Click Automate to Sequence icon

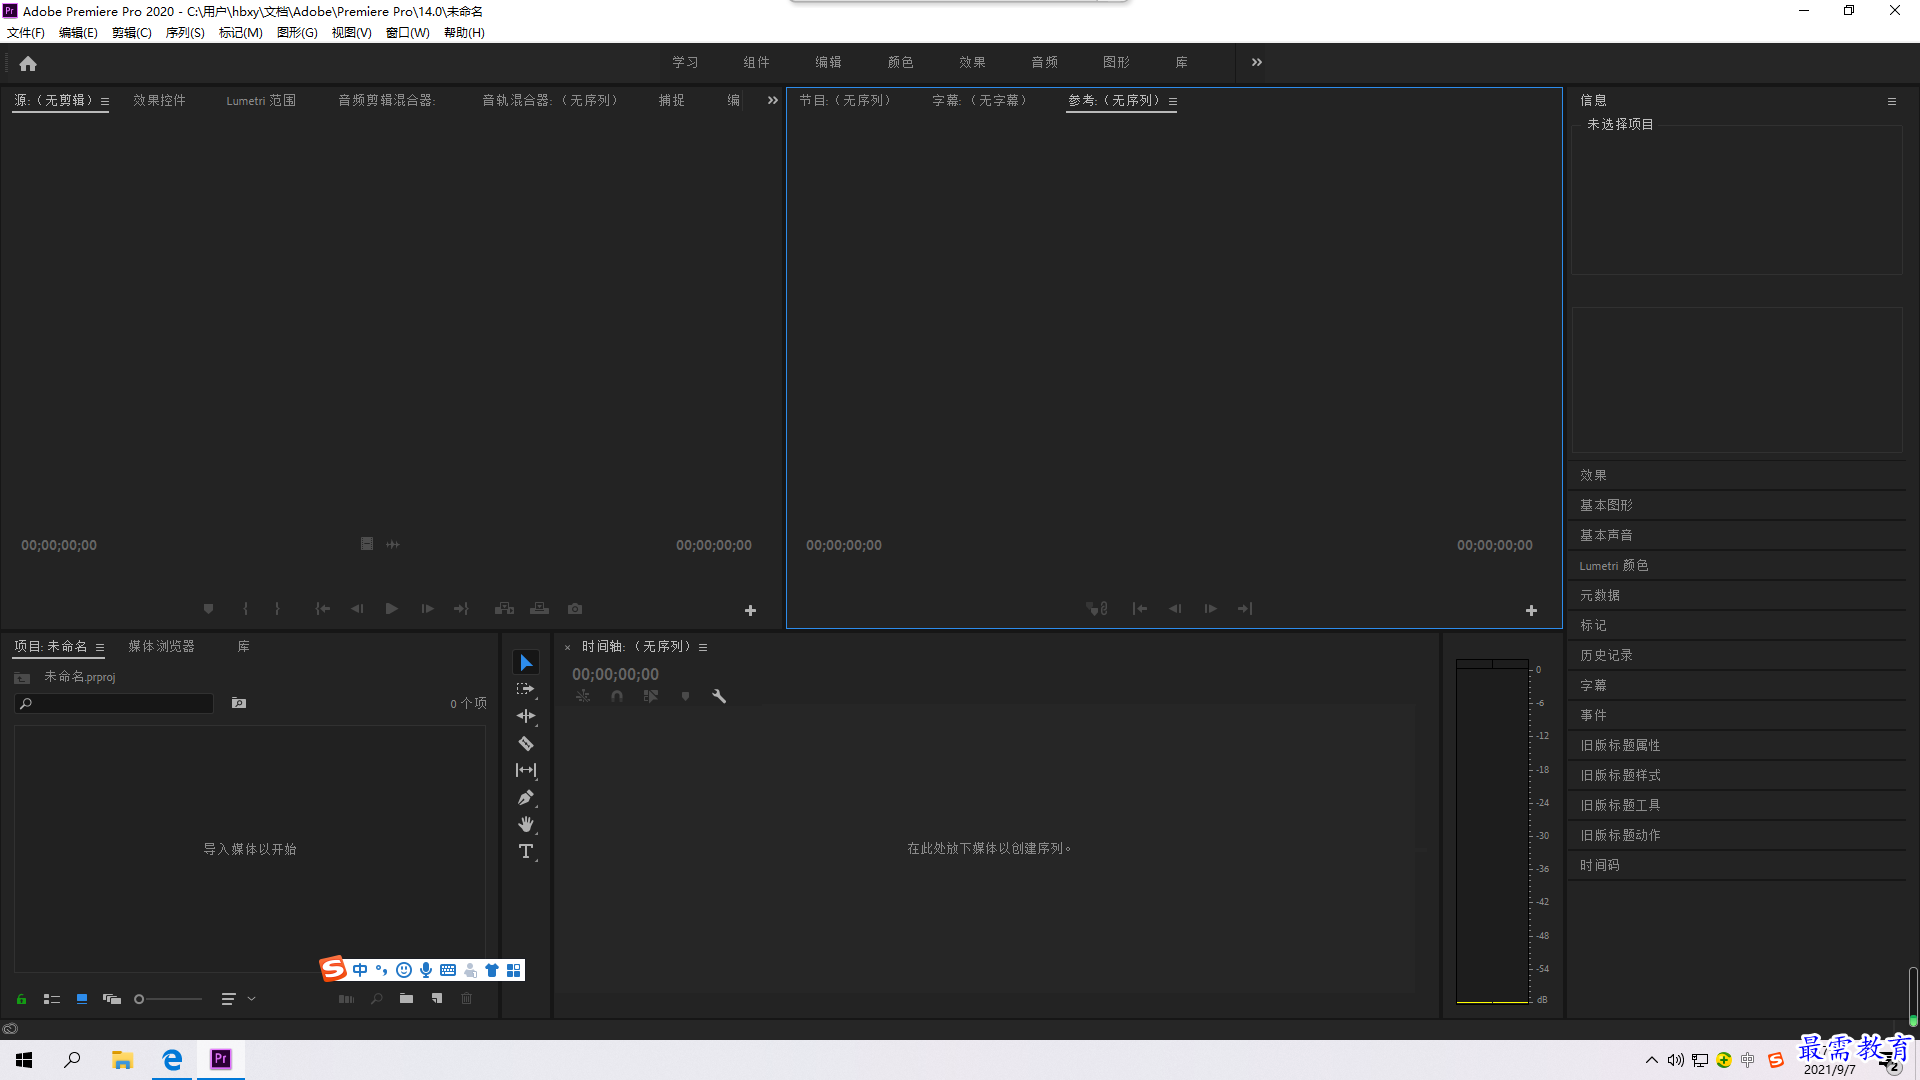click(x=346, y=999)
